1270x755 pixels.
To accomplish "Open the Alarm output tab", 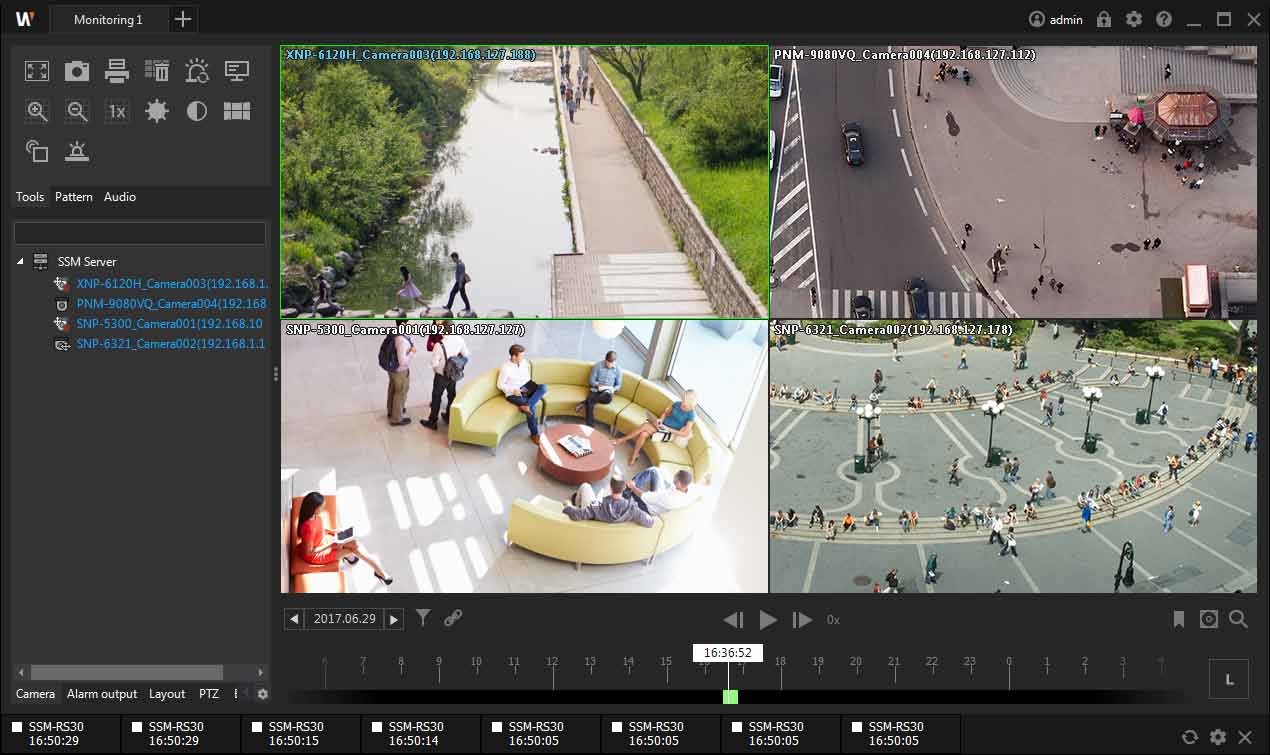I will click(x=102, y=694).
